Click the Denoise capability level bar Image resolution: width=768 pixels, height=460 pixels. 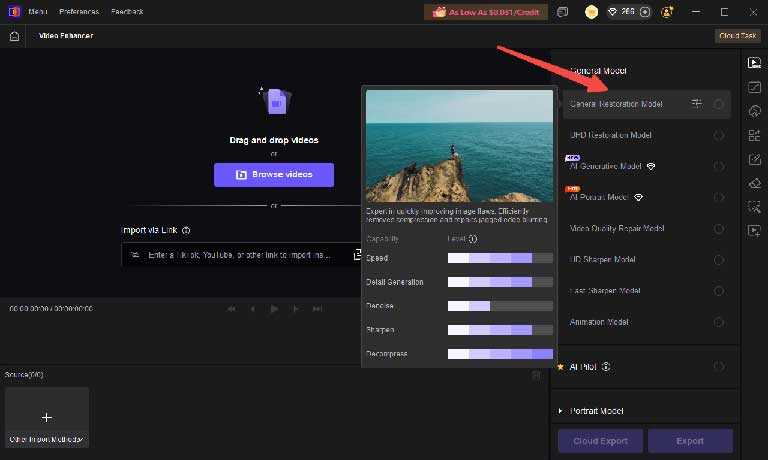pyautogui.click(x=500, y=306)
